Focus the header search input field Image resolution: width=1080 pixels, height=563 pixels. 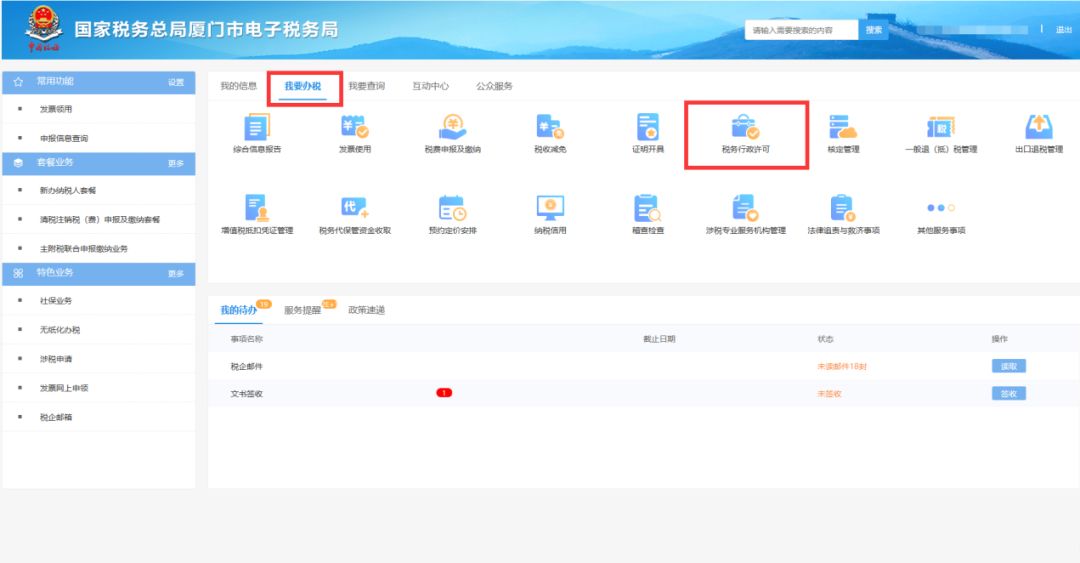(801, 30)
